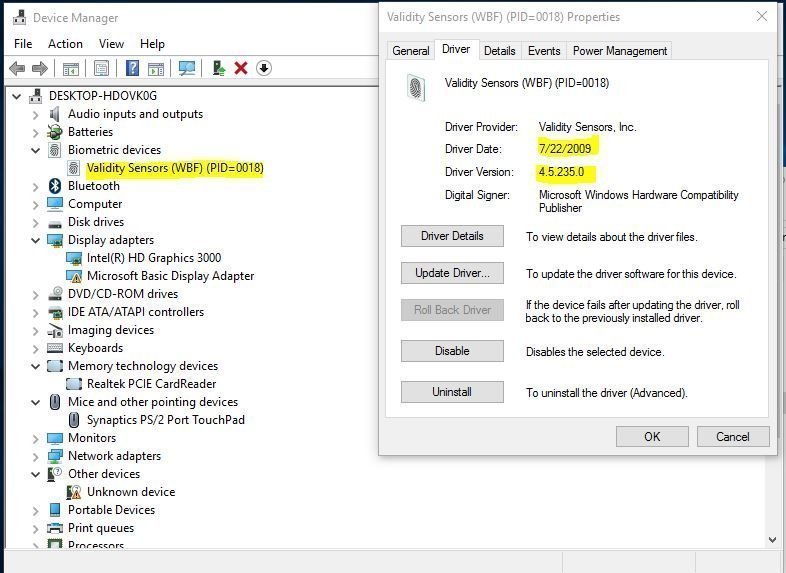The height and width of the screenshot is (573, 786).
Task: Click Cancel in the Properties dialog
Action: pos(733,437)
